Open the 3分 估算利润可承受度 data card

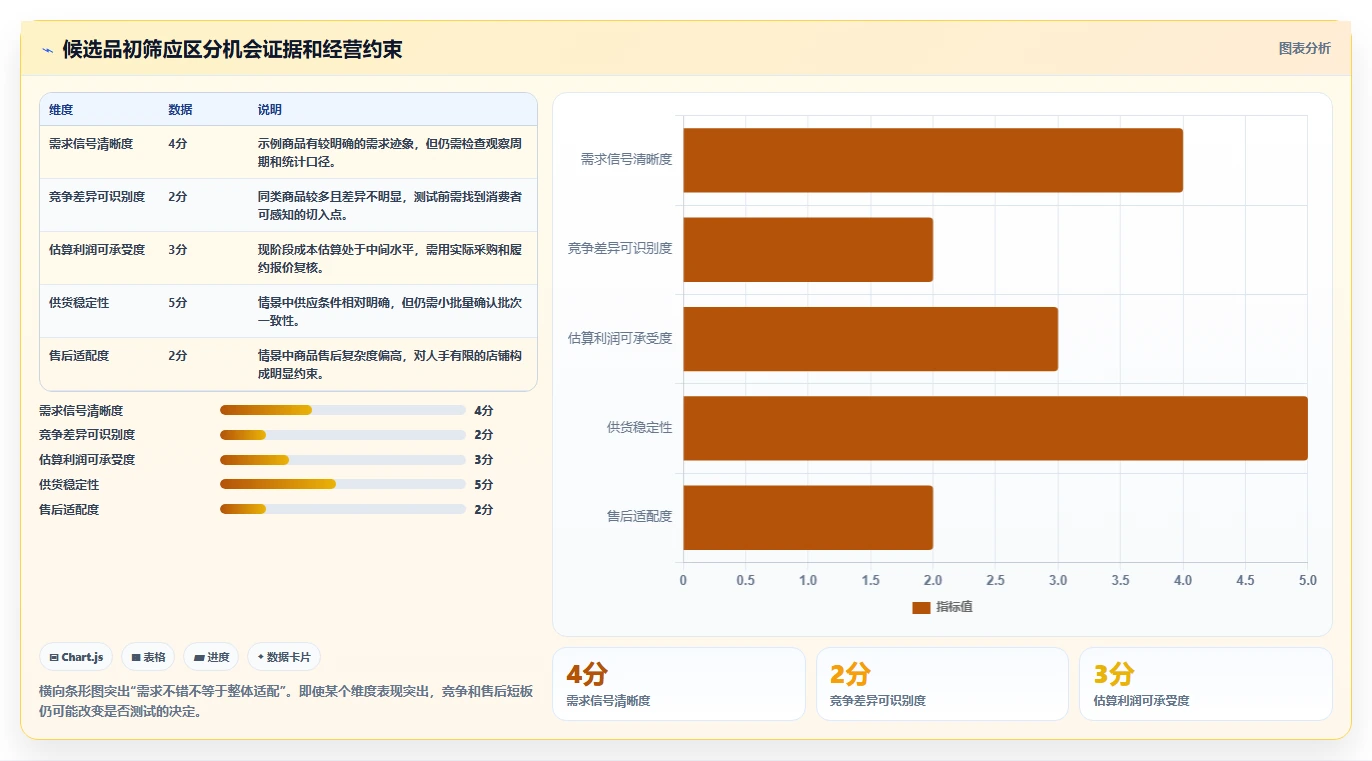coord(1205,684)
